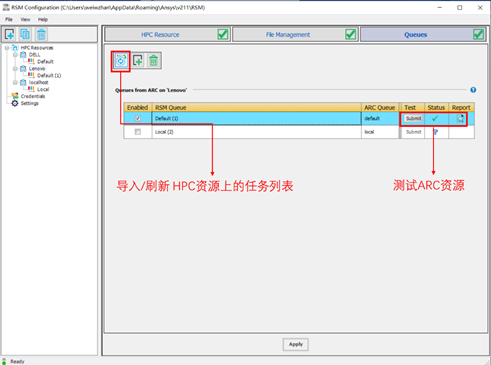Click the Import/Refresh HPC queues icon

click(x=121, y=61)
